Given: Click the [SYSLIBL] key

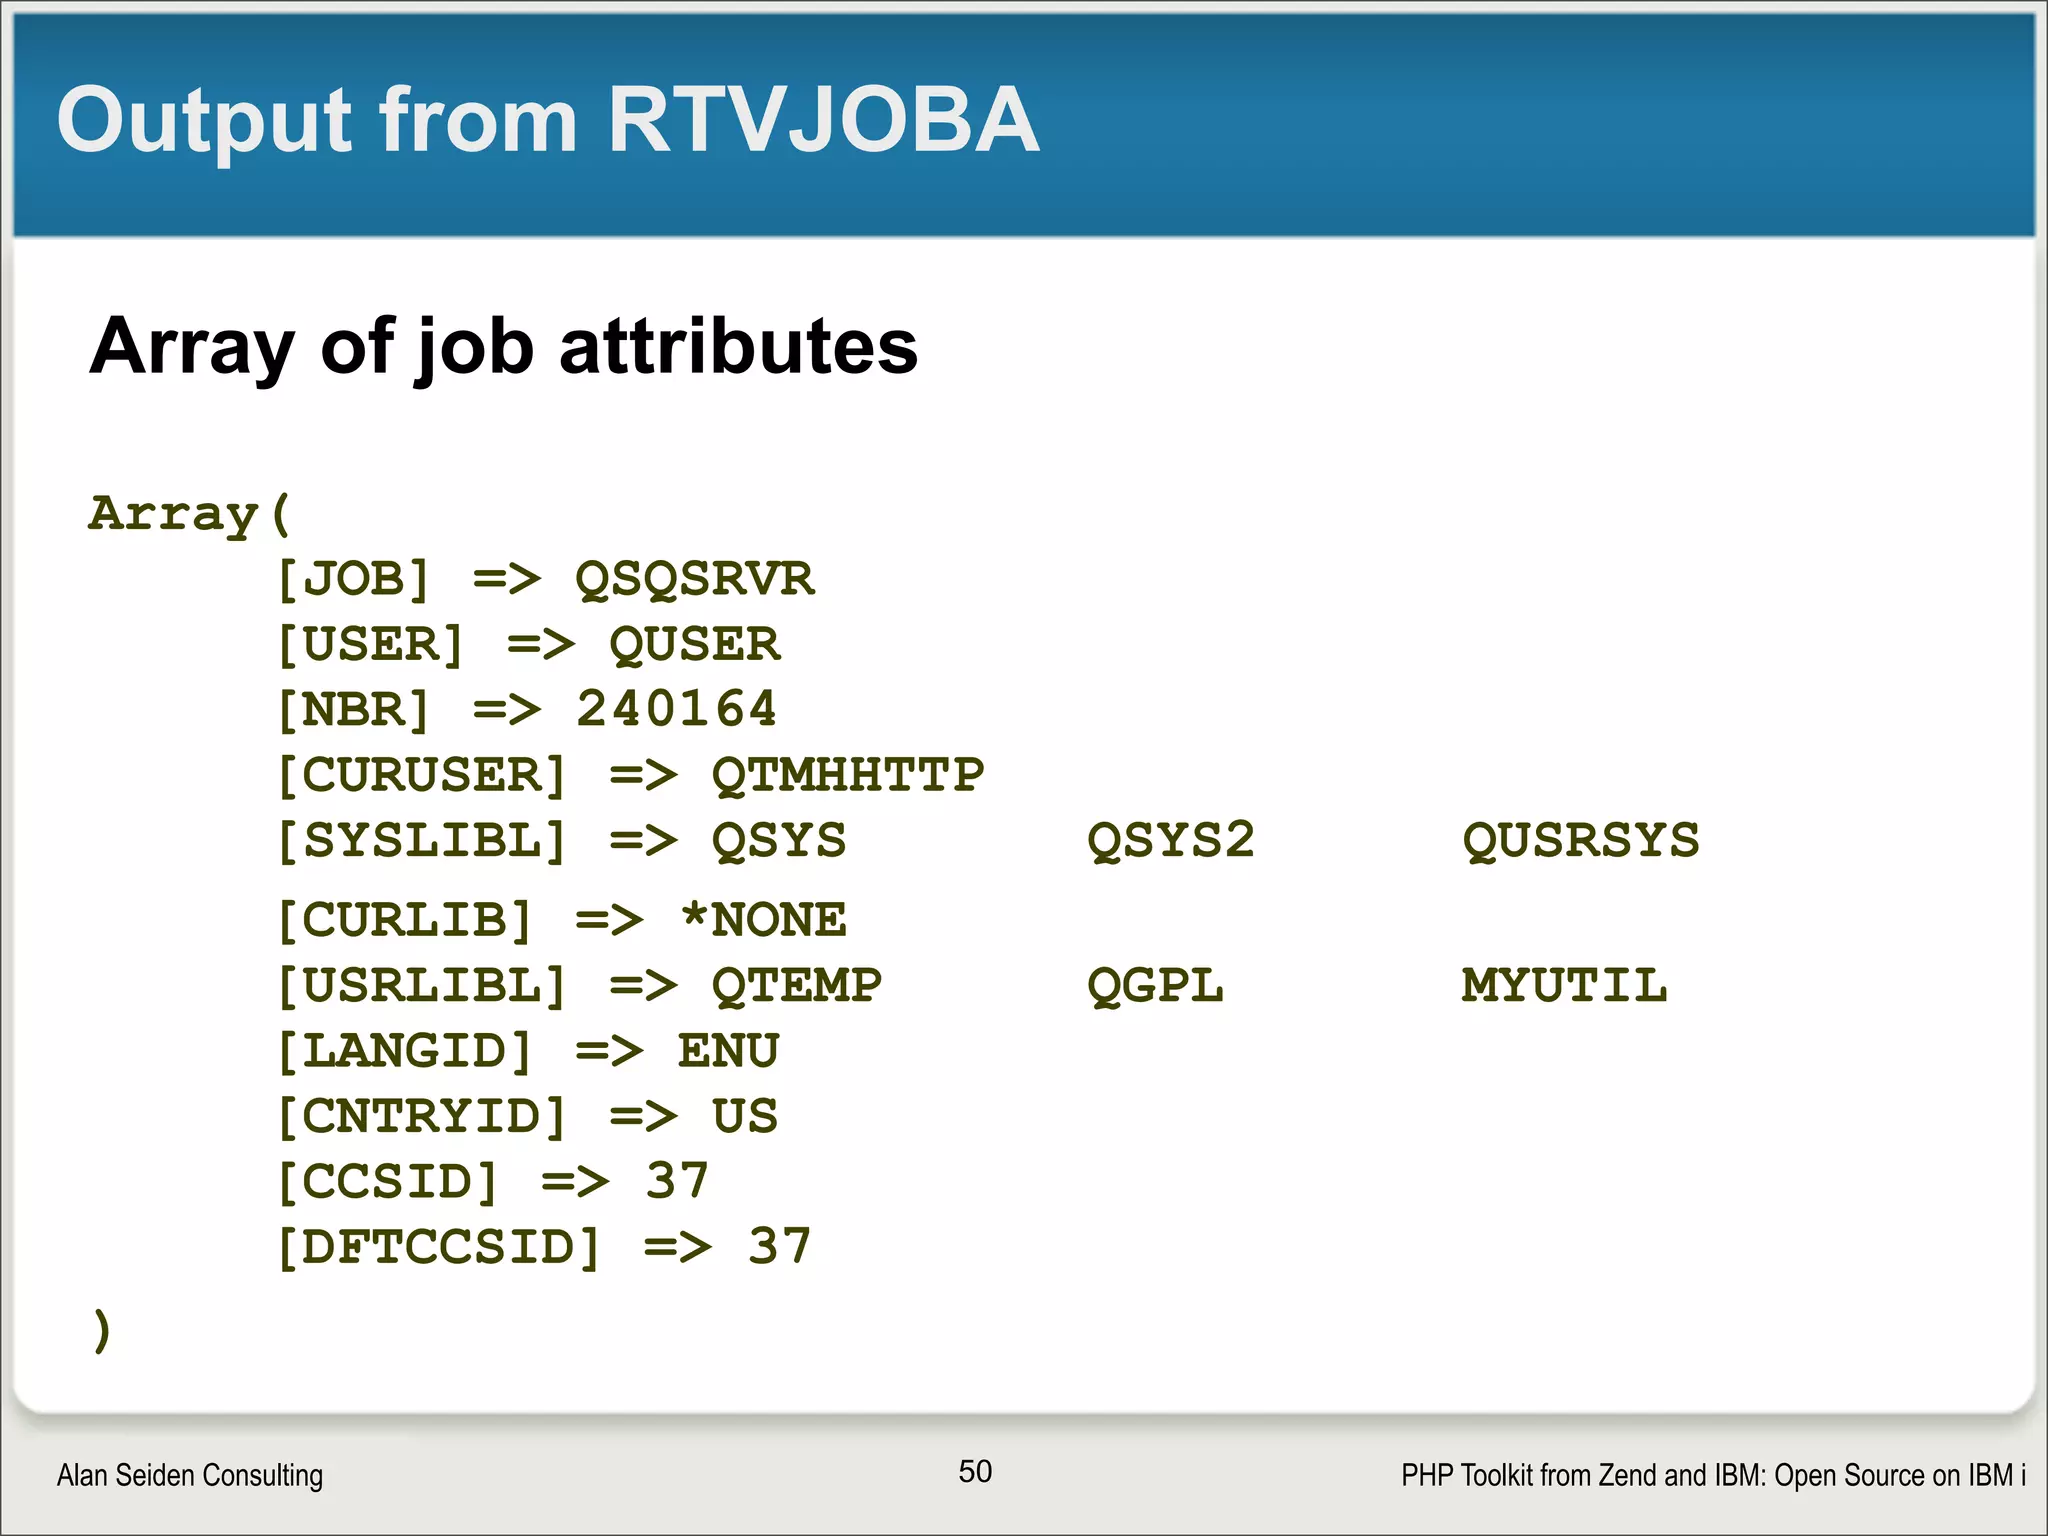Looking at the screenshot, I should pyautogui.click(x=422, y=840).
